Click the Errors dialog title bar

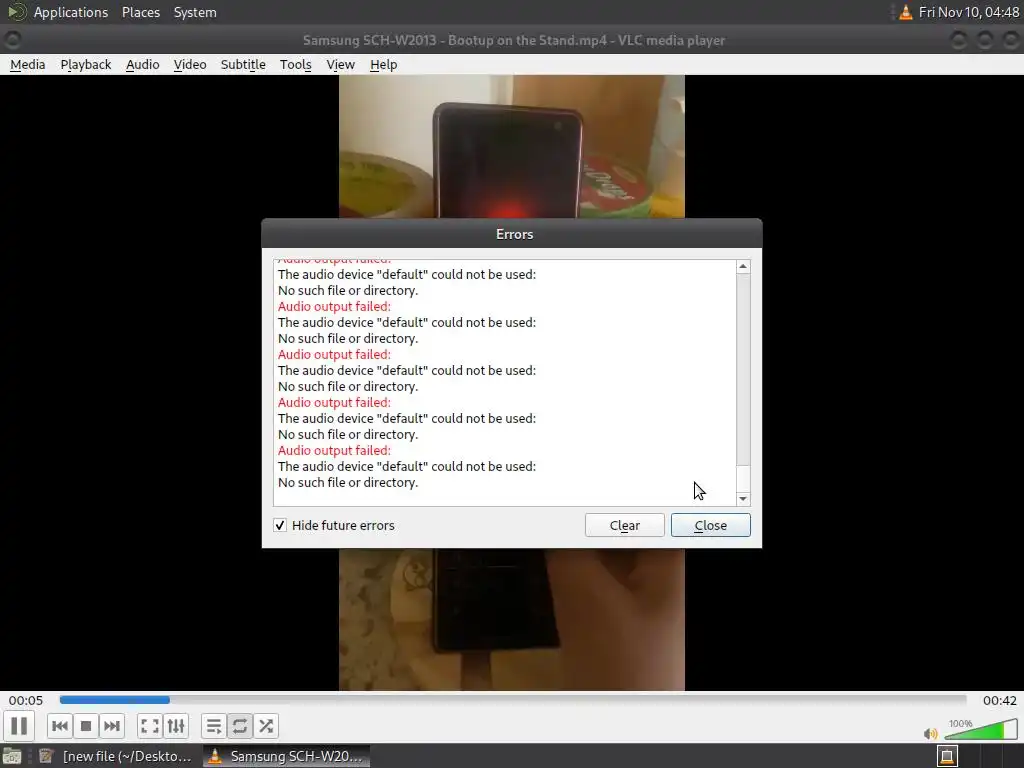[x=512, y=234]
